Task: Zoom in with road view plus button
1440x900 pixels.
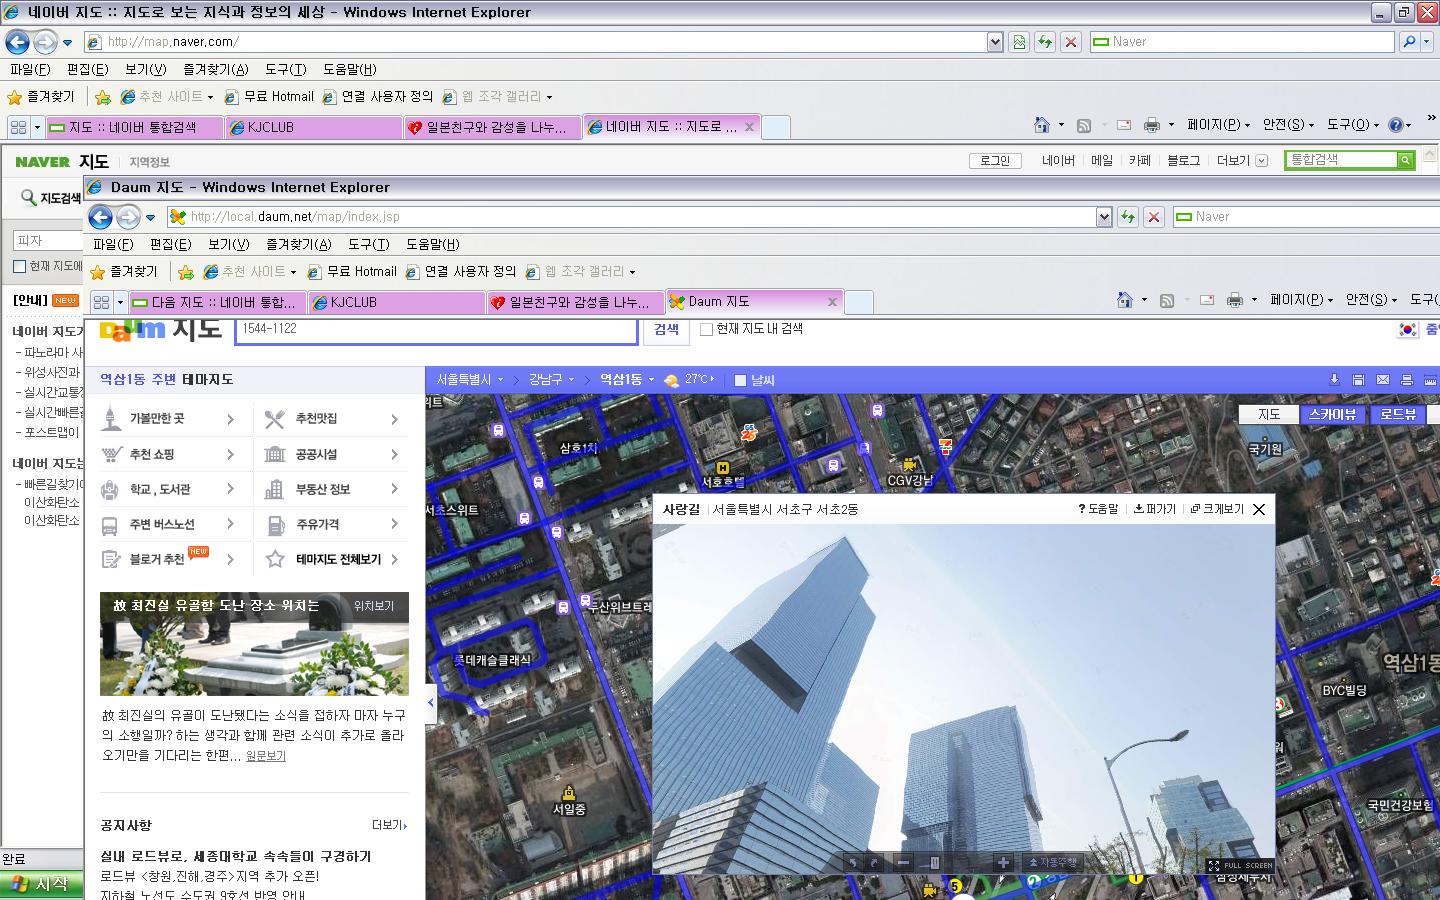Action: (x=1003, y=863)
